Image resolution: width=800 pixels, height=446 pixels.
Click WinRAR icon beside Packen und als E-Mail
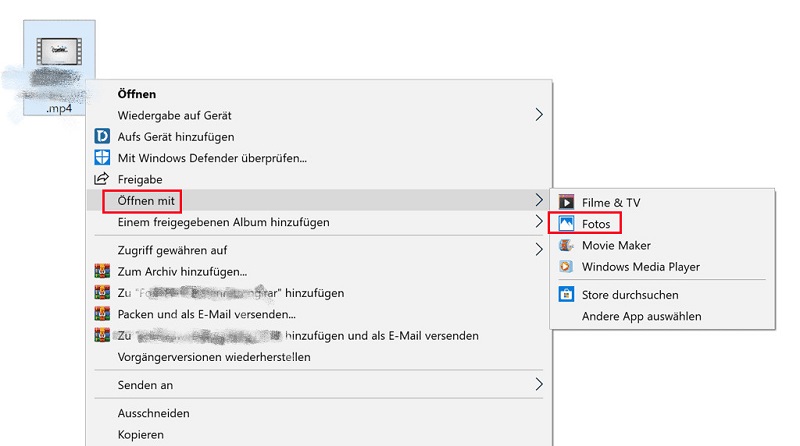102,314
